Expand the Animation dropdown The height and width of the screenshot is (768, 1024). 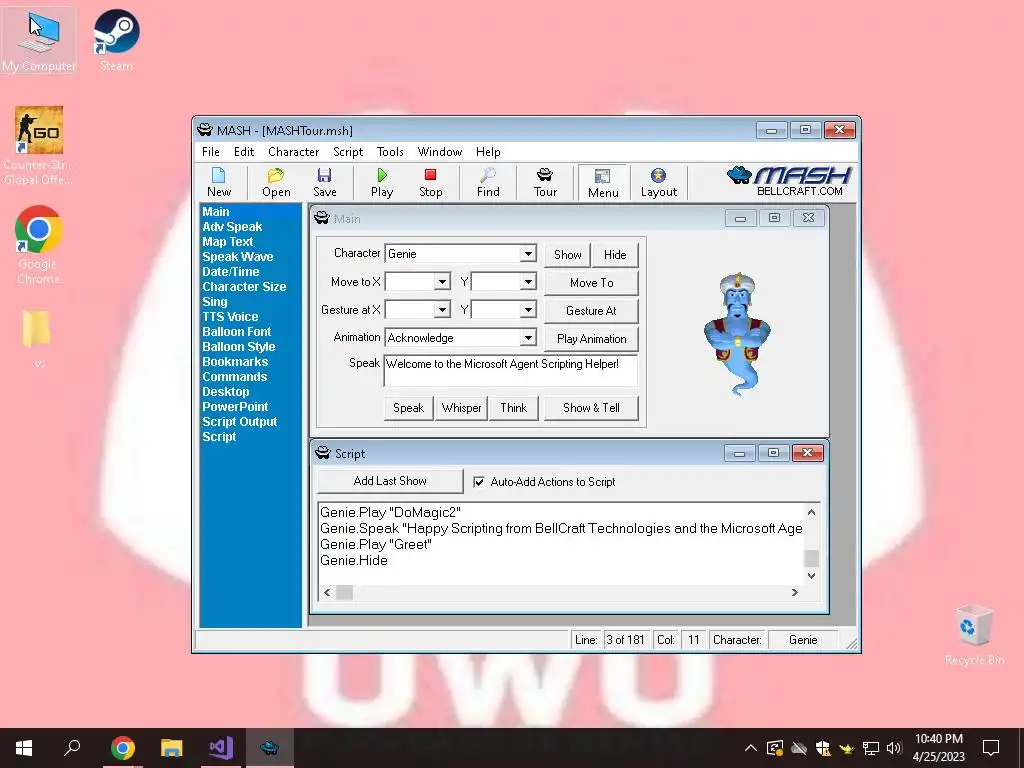(528, 338)
